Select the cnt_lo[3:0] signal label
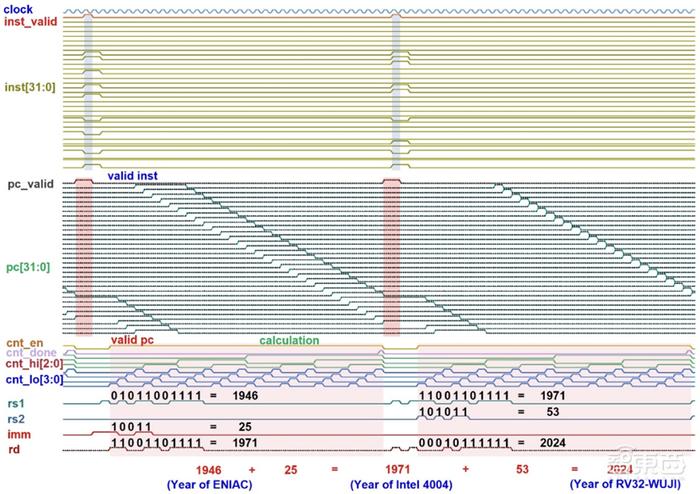This screenshot has height=494, width=700. coord(34,380)
